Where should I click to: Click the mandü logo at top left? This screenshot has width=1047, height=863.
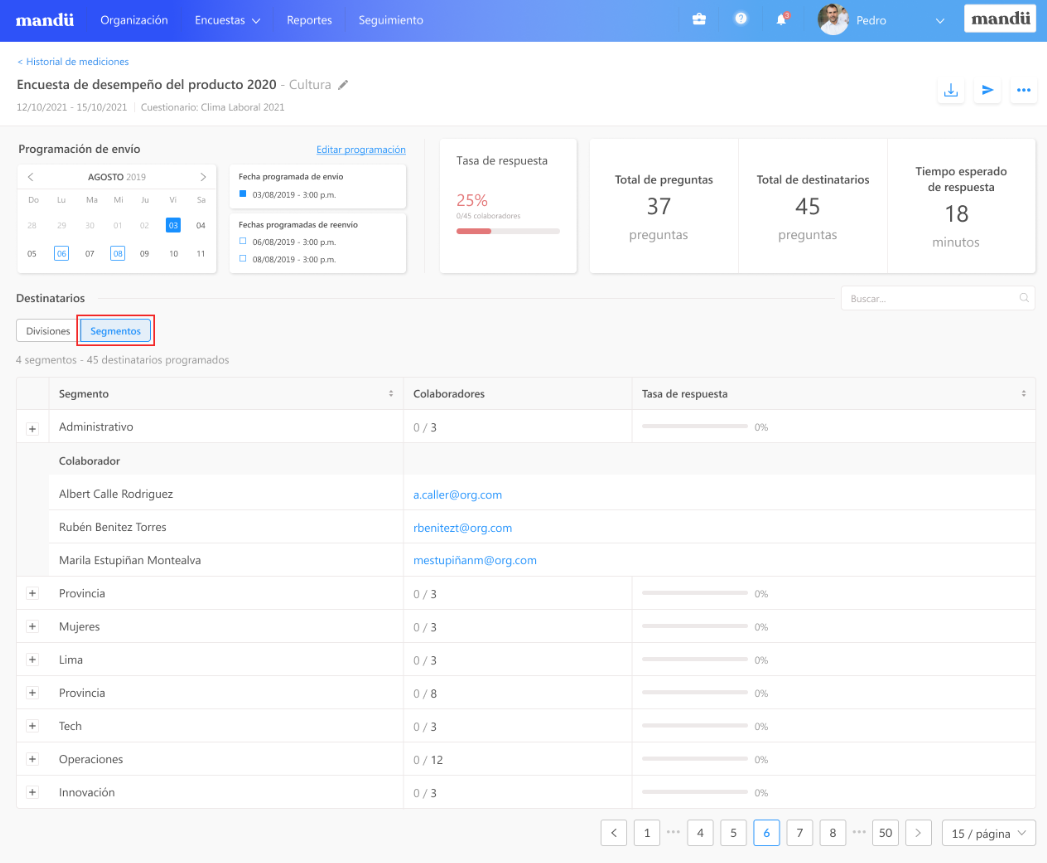pos(45,20)
